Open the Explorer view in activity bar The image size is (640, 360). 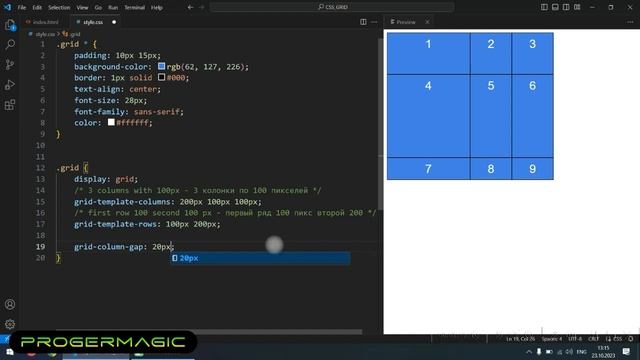pyautogui.click(x=10, y=25)
